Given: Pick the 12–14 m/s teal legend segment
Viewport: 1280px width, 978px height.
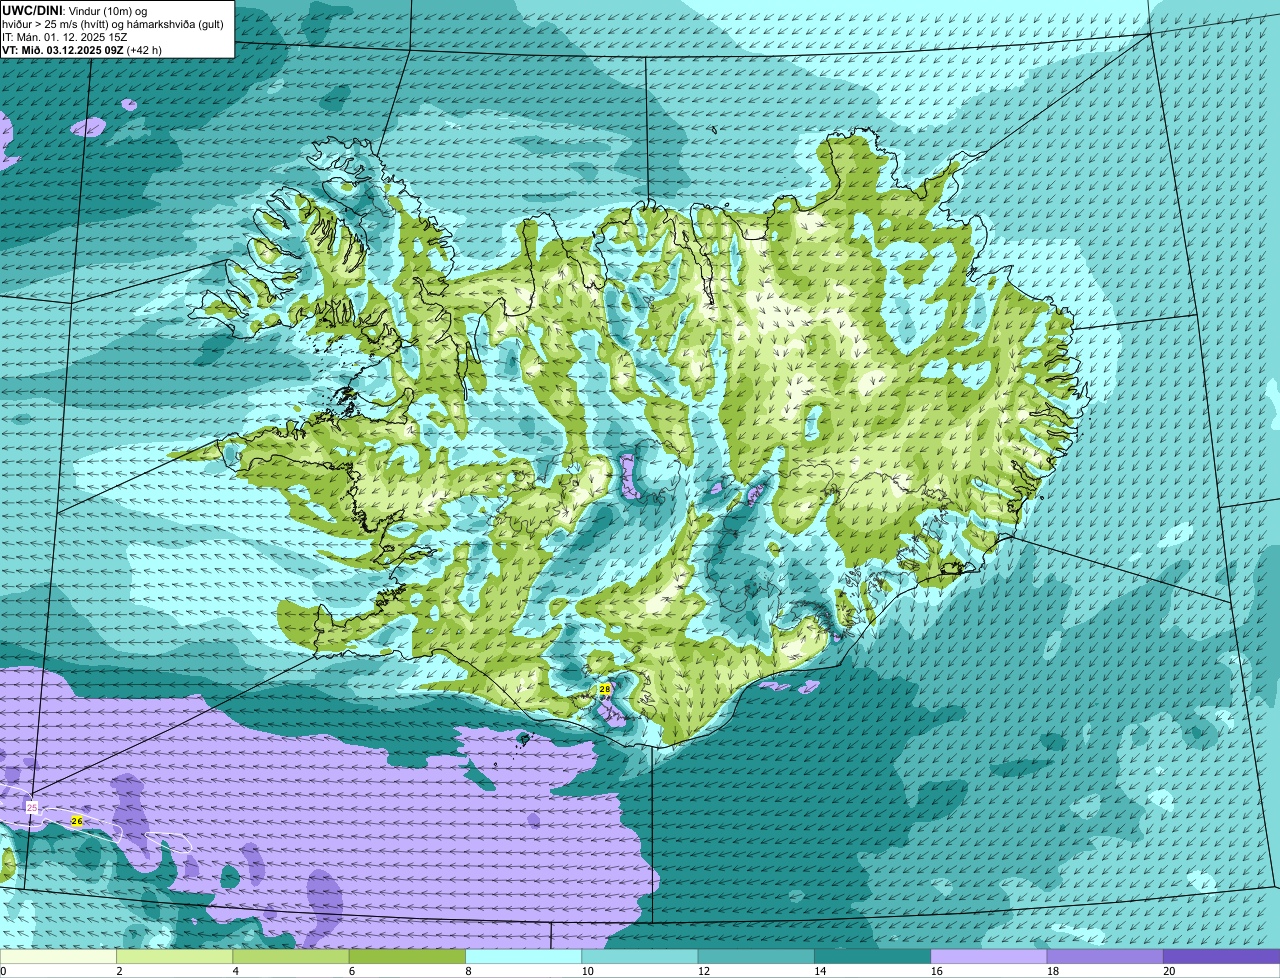Looking at the screenshot, I should (x=756, y=957).
